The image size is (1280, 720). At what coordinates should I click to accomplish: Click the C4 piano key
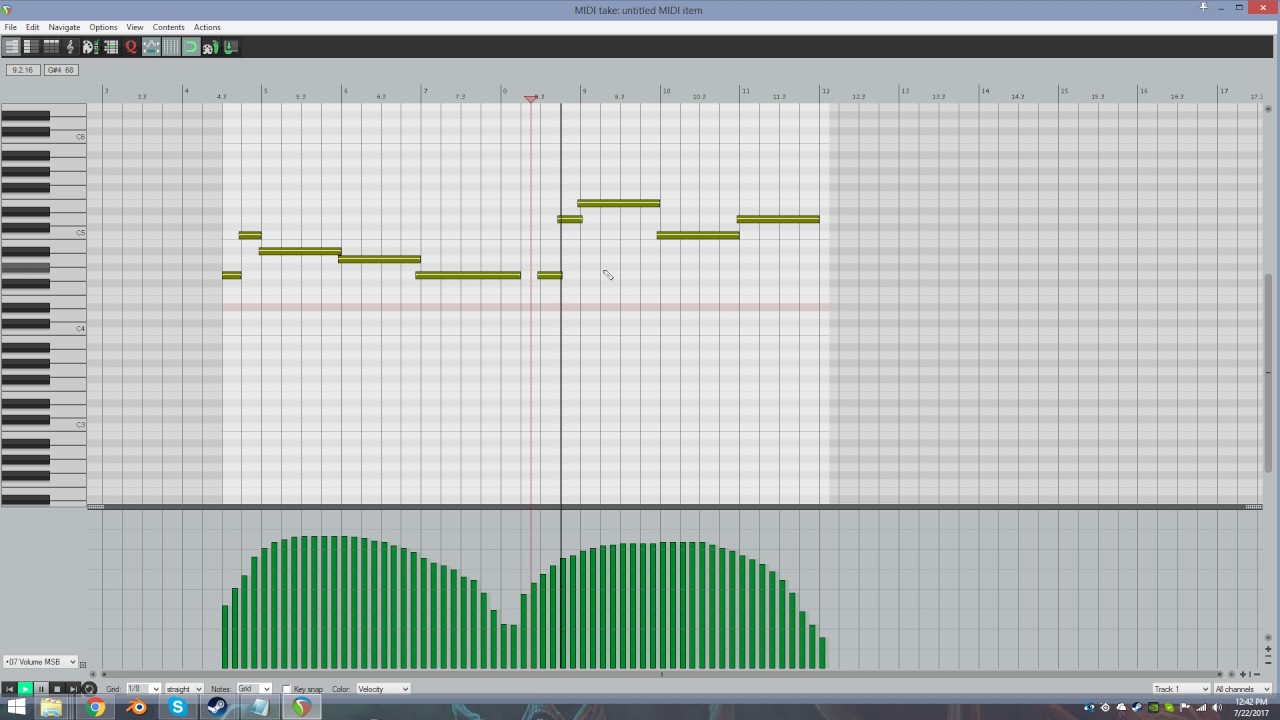(x=66, y=331)
